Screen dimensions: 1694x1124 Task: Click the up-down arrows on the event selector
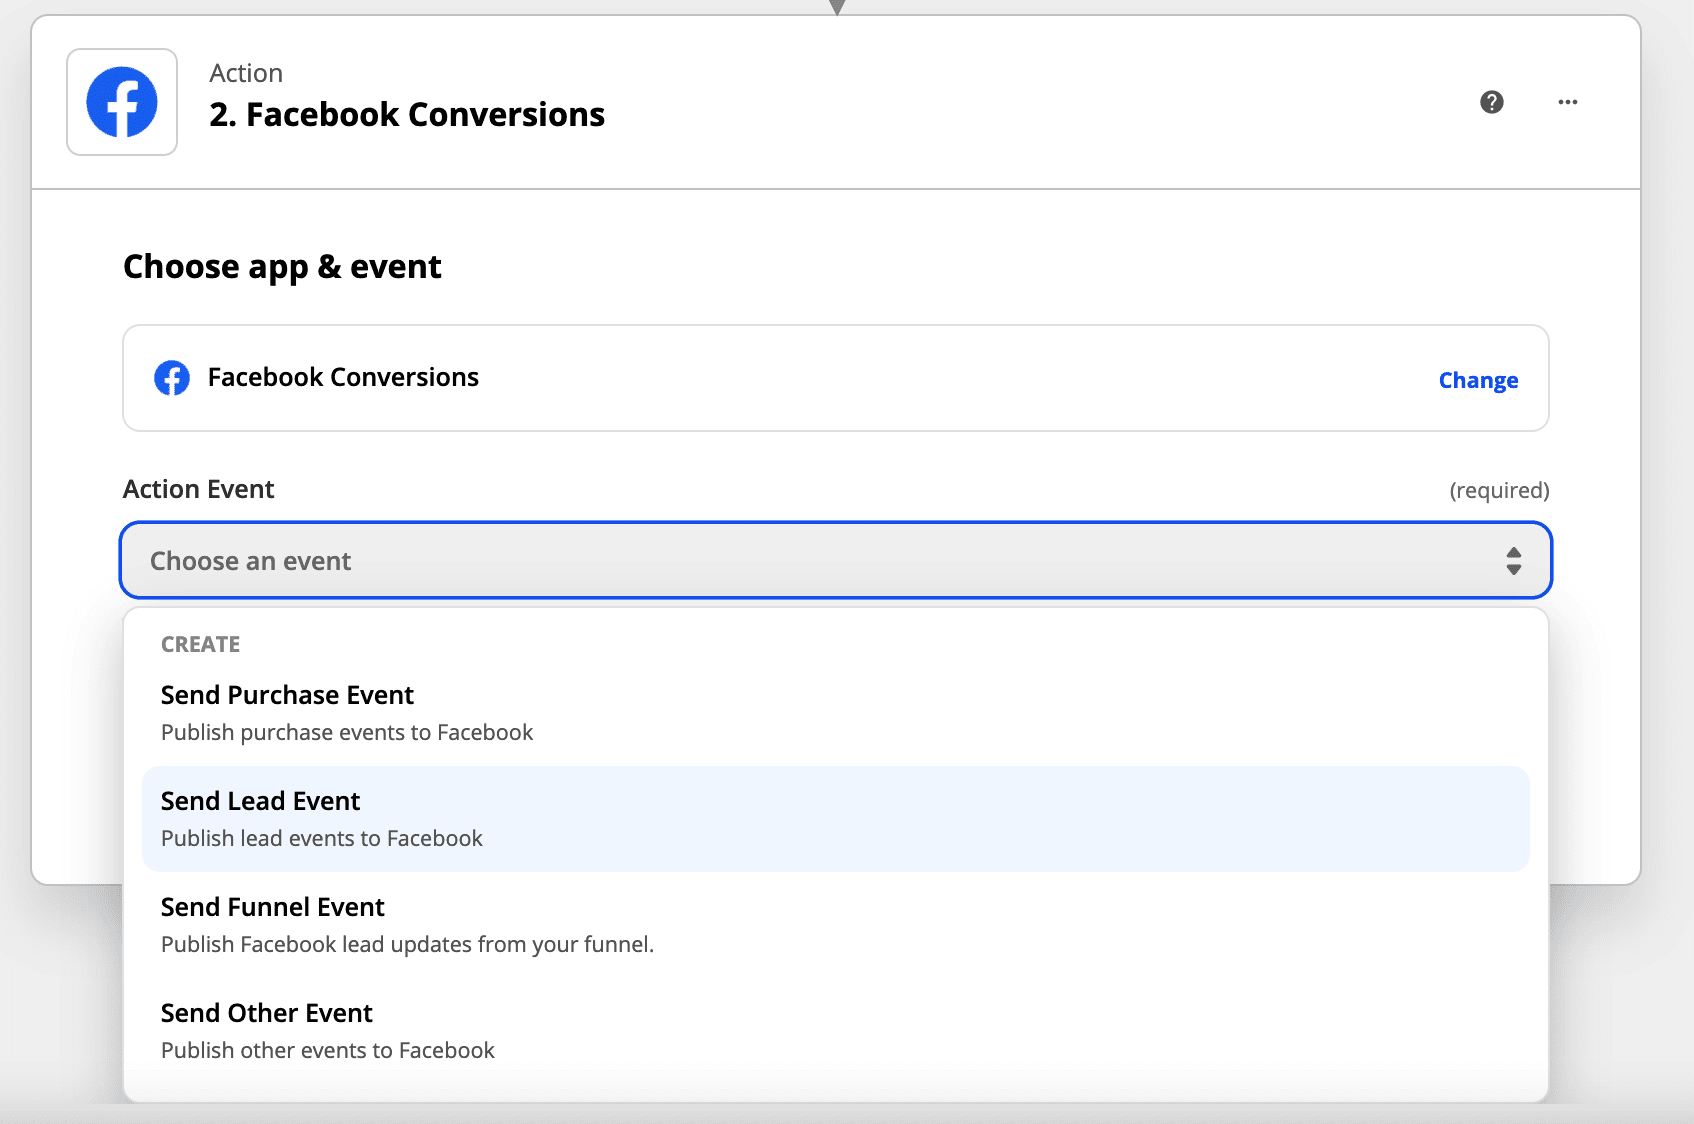(x=1514, y=561)
